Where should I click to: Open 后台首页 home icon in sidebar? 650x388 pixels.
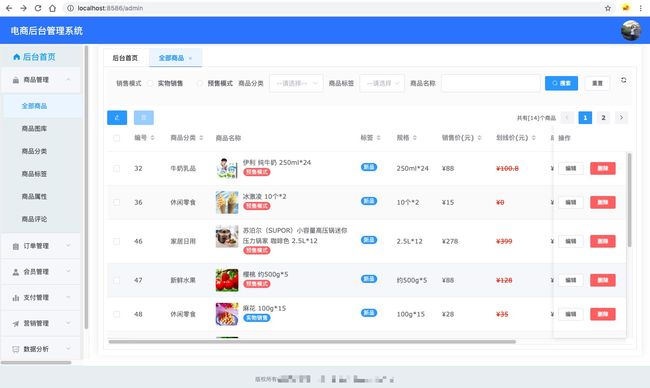[17, 57]
